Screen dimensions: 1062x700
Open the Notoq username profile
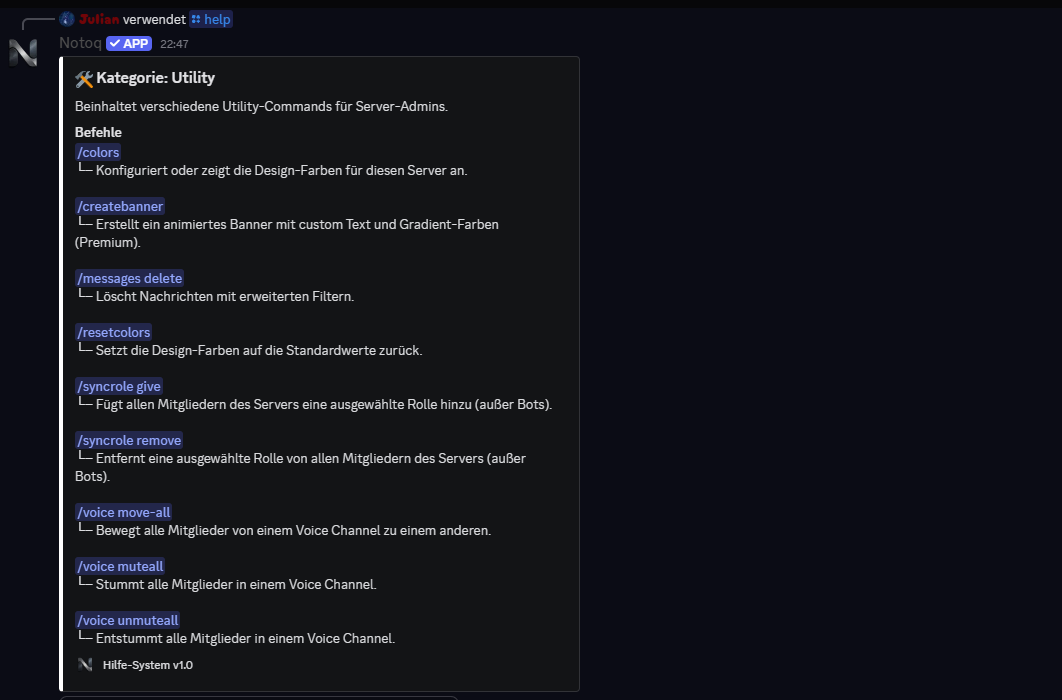coord(80,44)
